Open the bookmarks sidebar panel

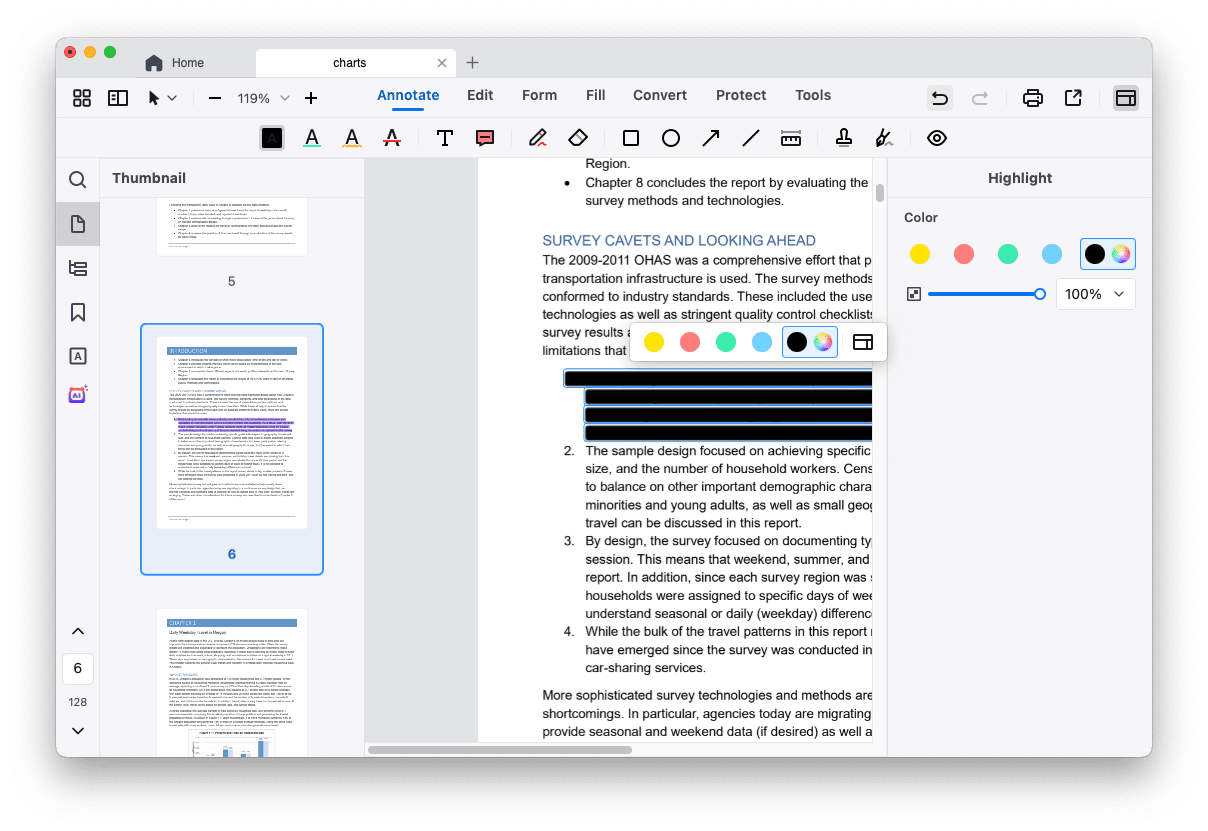(x=78, y=312)
